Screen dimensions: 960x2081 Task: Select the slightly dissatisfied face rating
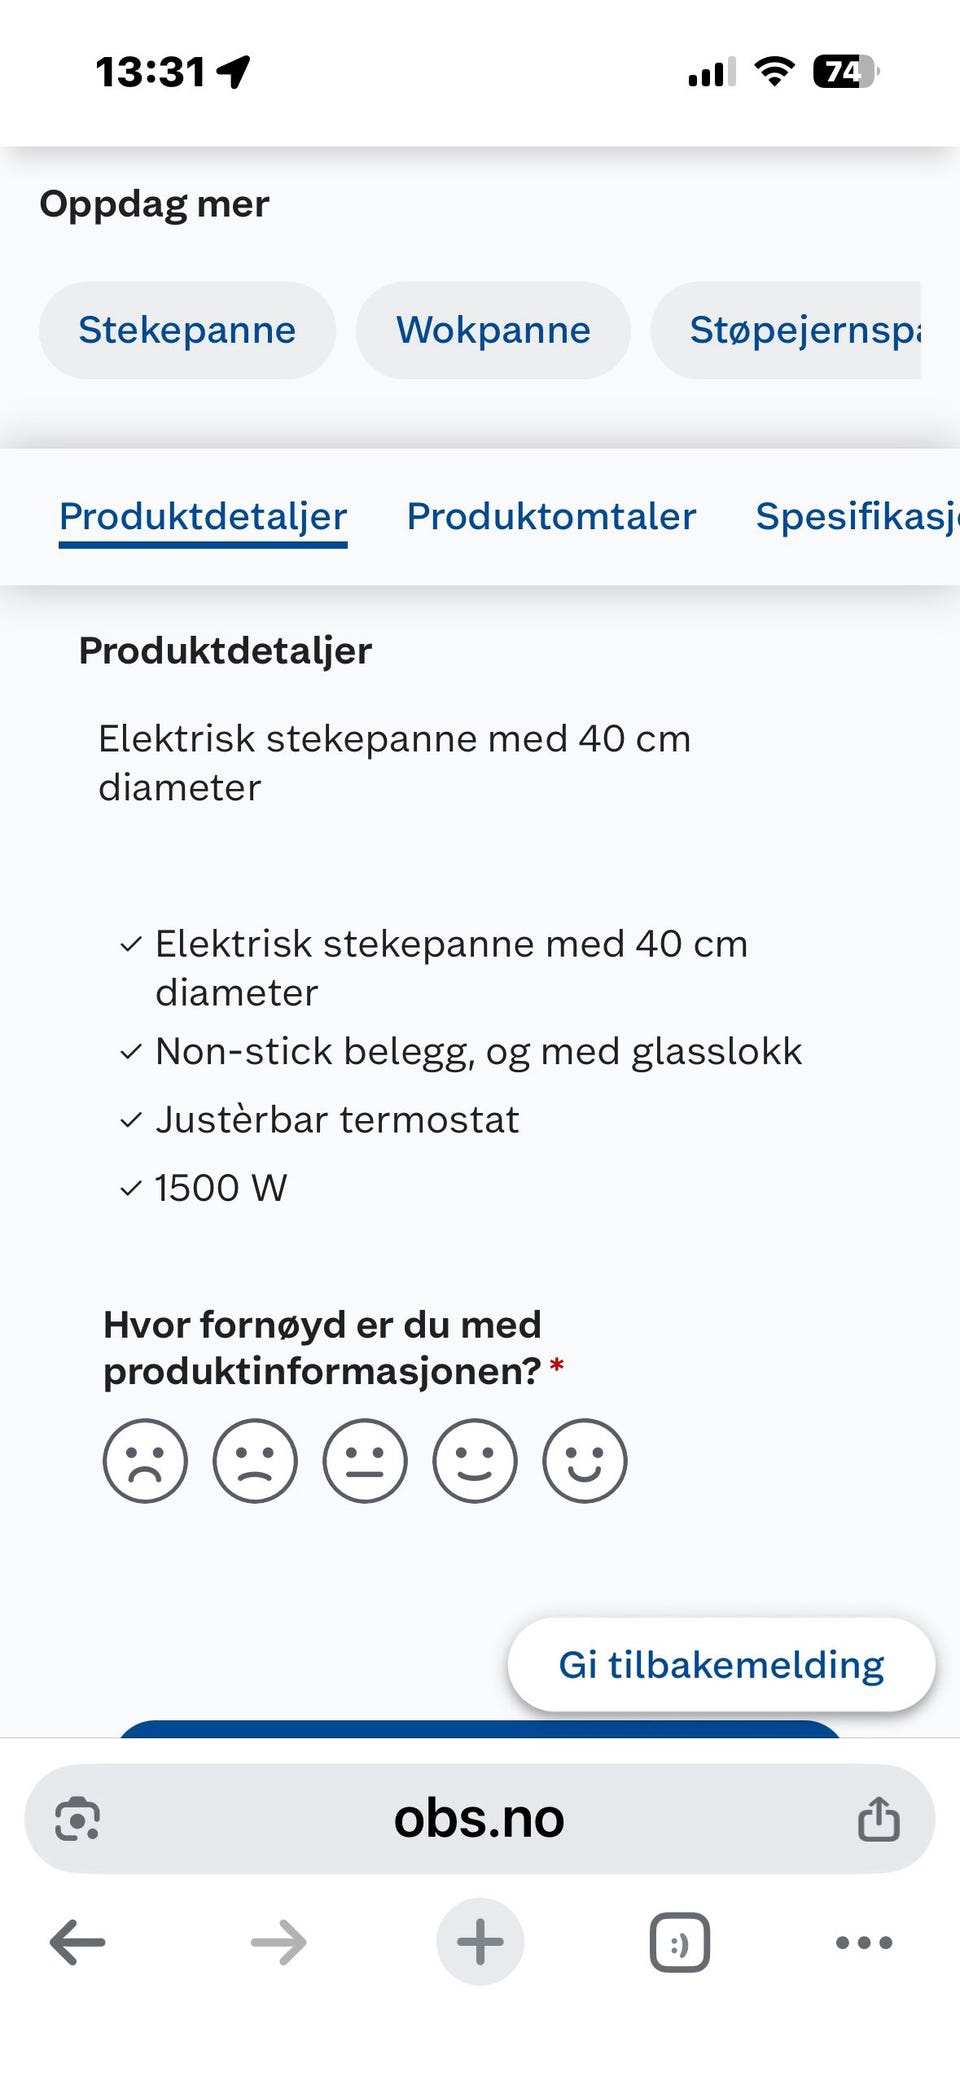coord(255,1460)
